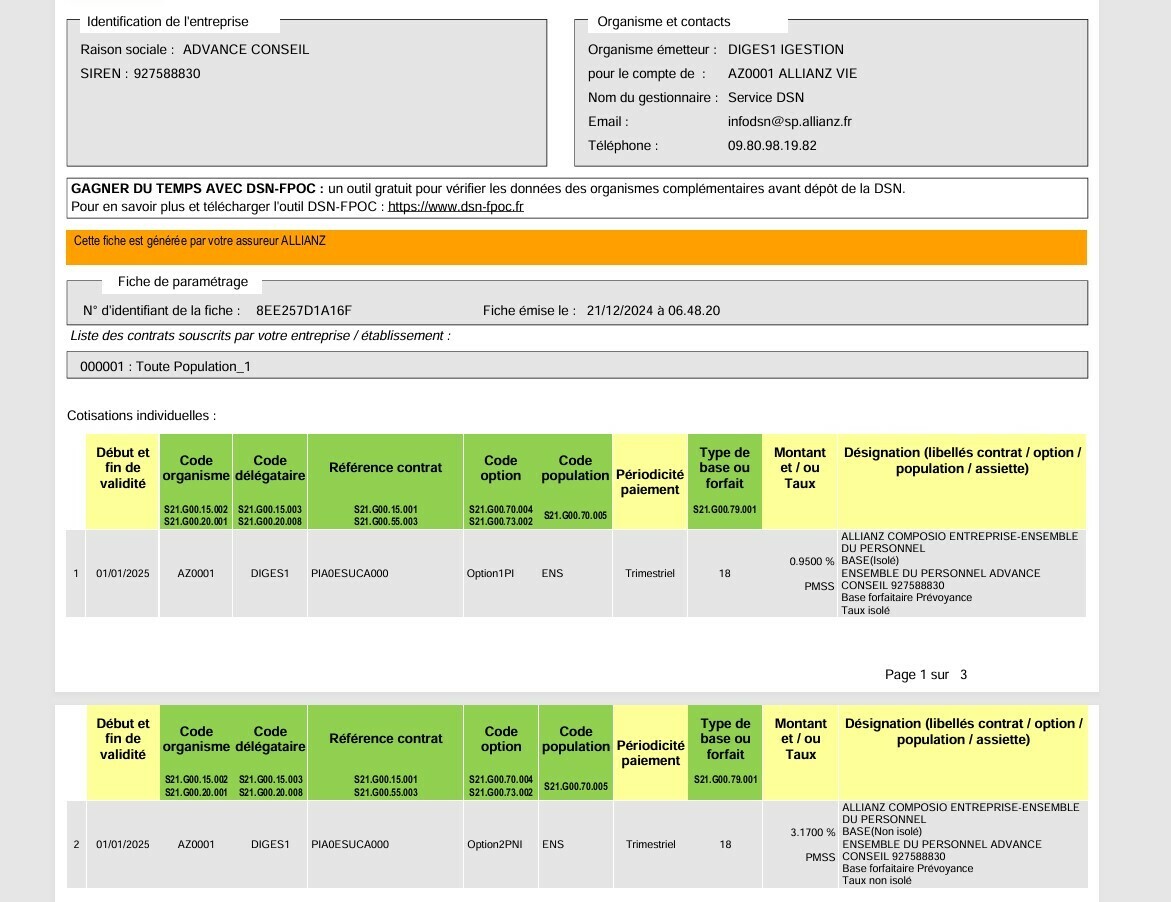This screenshot has width=1171, height=902.
Task: Select Taux non isolé designation text
Action: 877,880
